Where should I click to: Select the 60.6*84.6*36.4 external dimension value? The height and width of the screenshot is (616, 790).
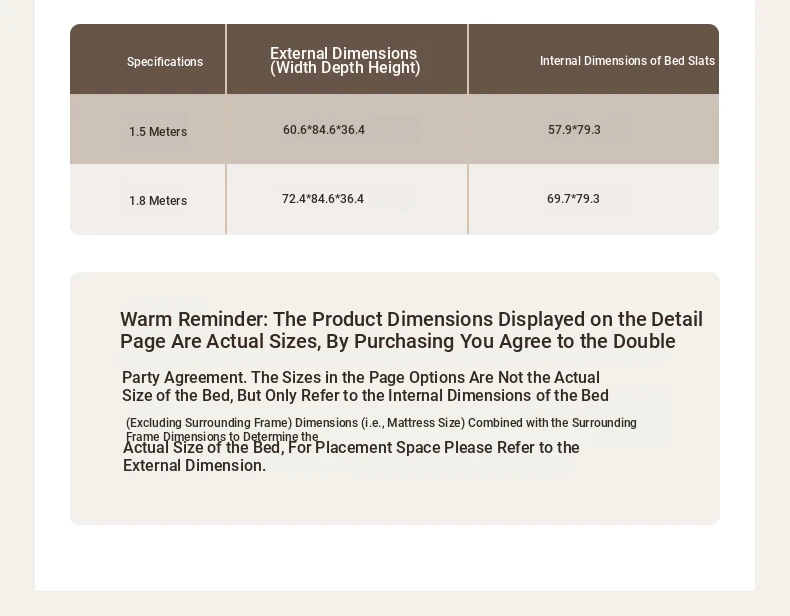pos(323,130)
